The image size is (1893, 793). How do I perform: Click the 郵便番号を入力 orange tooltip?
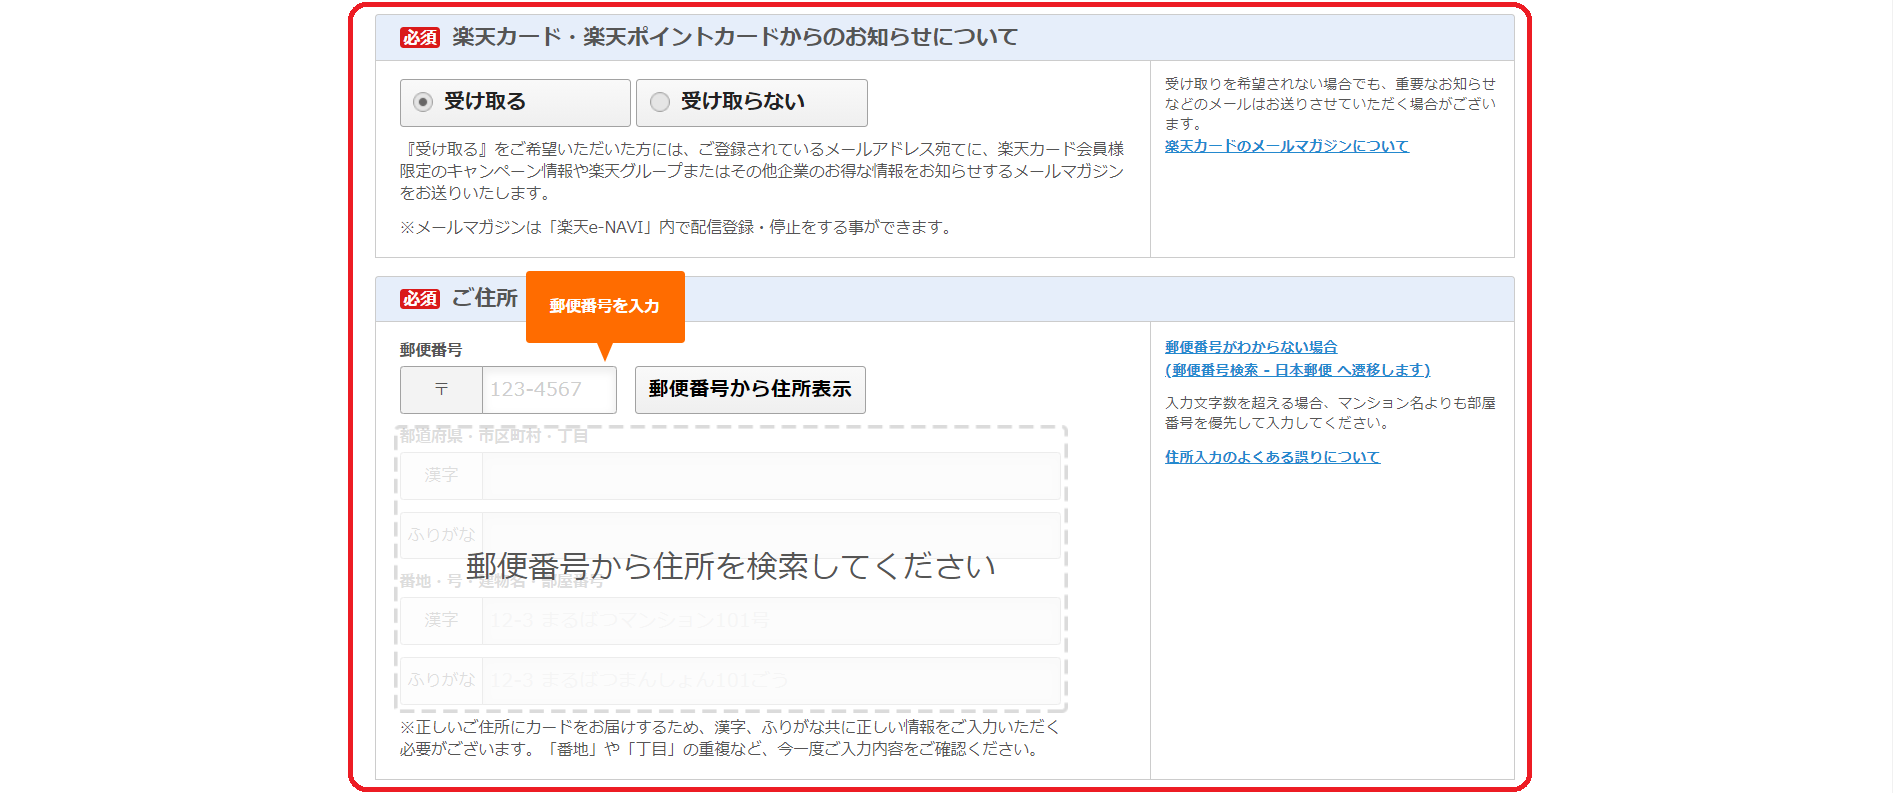pyautogui.click(x=605, y=307)
